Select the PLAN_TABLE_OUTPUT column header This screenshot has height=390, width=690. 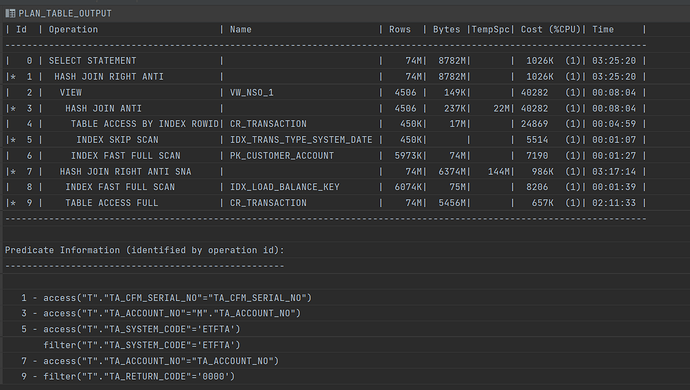point(65,14)
